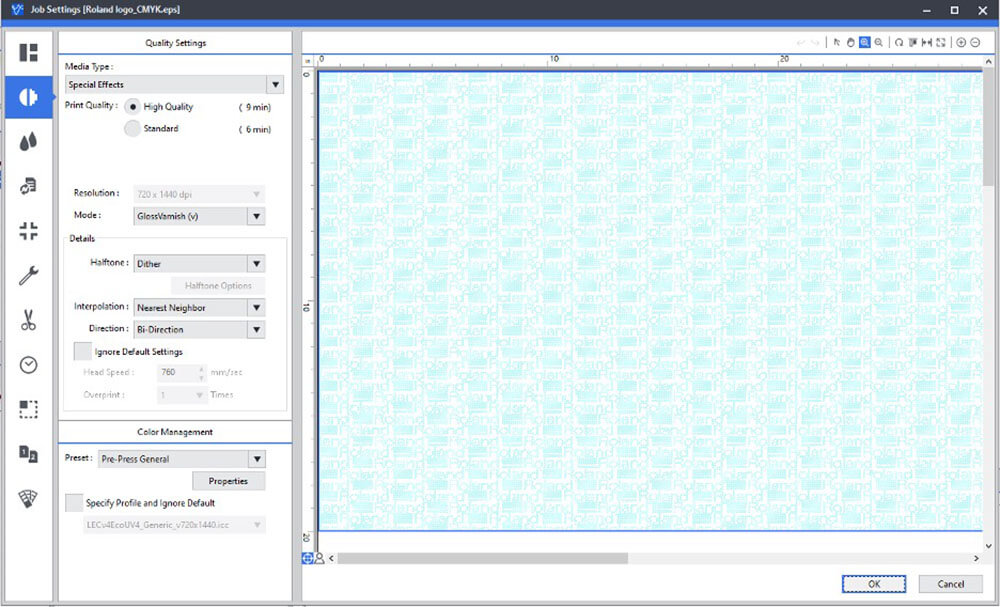
Task: Open the Layout settings icon in sidebar
Action: point(28,52)
